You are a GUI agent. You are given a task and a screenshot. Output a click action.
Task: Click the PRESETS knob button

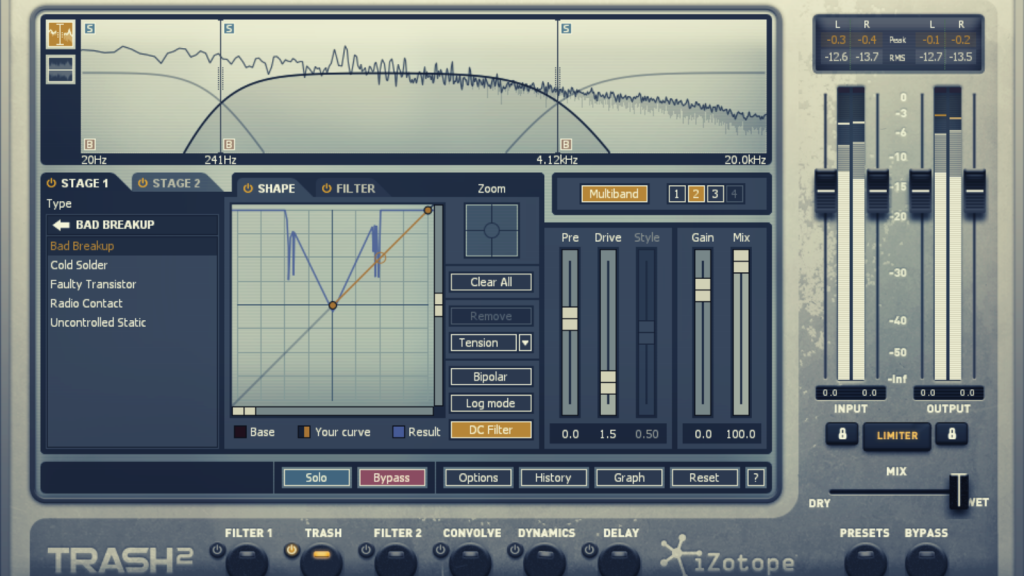[x=865, y=559]
